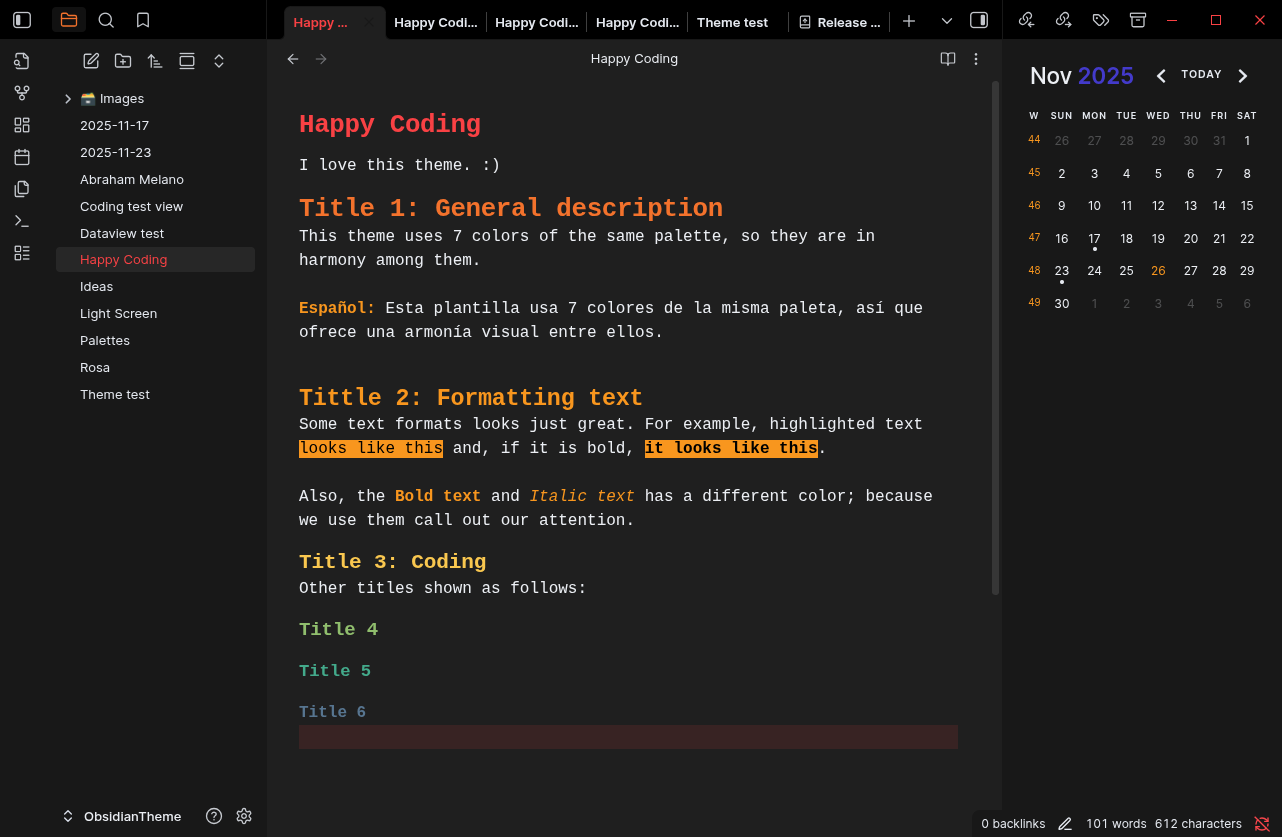
Task: Open a new tab with plus icon
Action: coord(909,21)
